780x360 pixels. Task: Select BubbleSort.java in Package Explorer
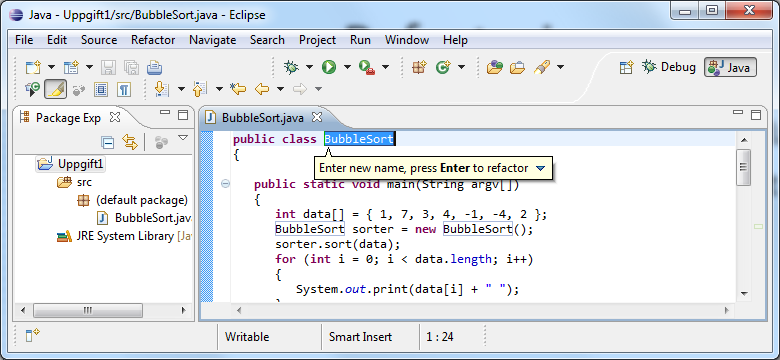coord(144,218)
